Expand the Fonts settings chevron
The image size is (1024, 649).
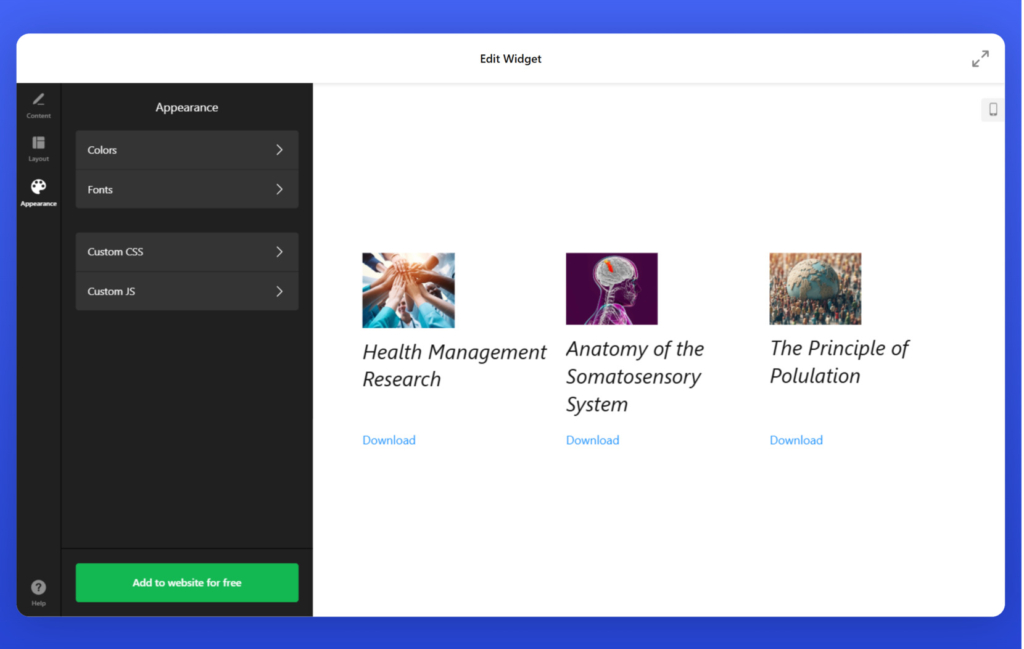click(279, 190)
